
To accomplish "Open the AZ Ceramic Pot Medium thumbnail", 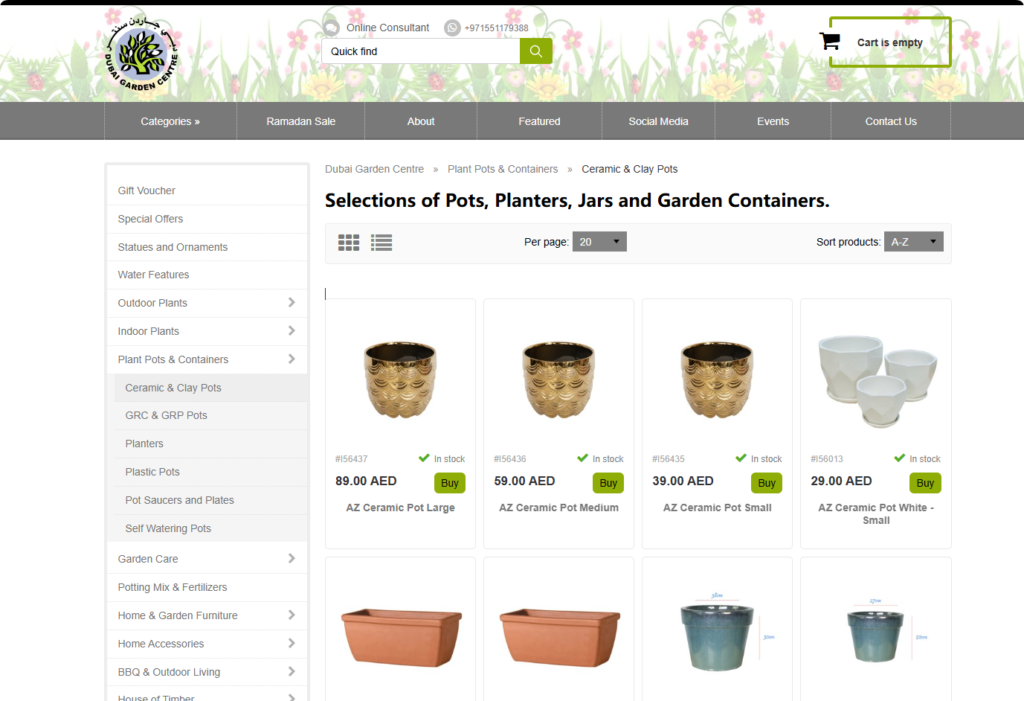I will pyautogui.click(x=558, y=380).
